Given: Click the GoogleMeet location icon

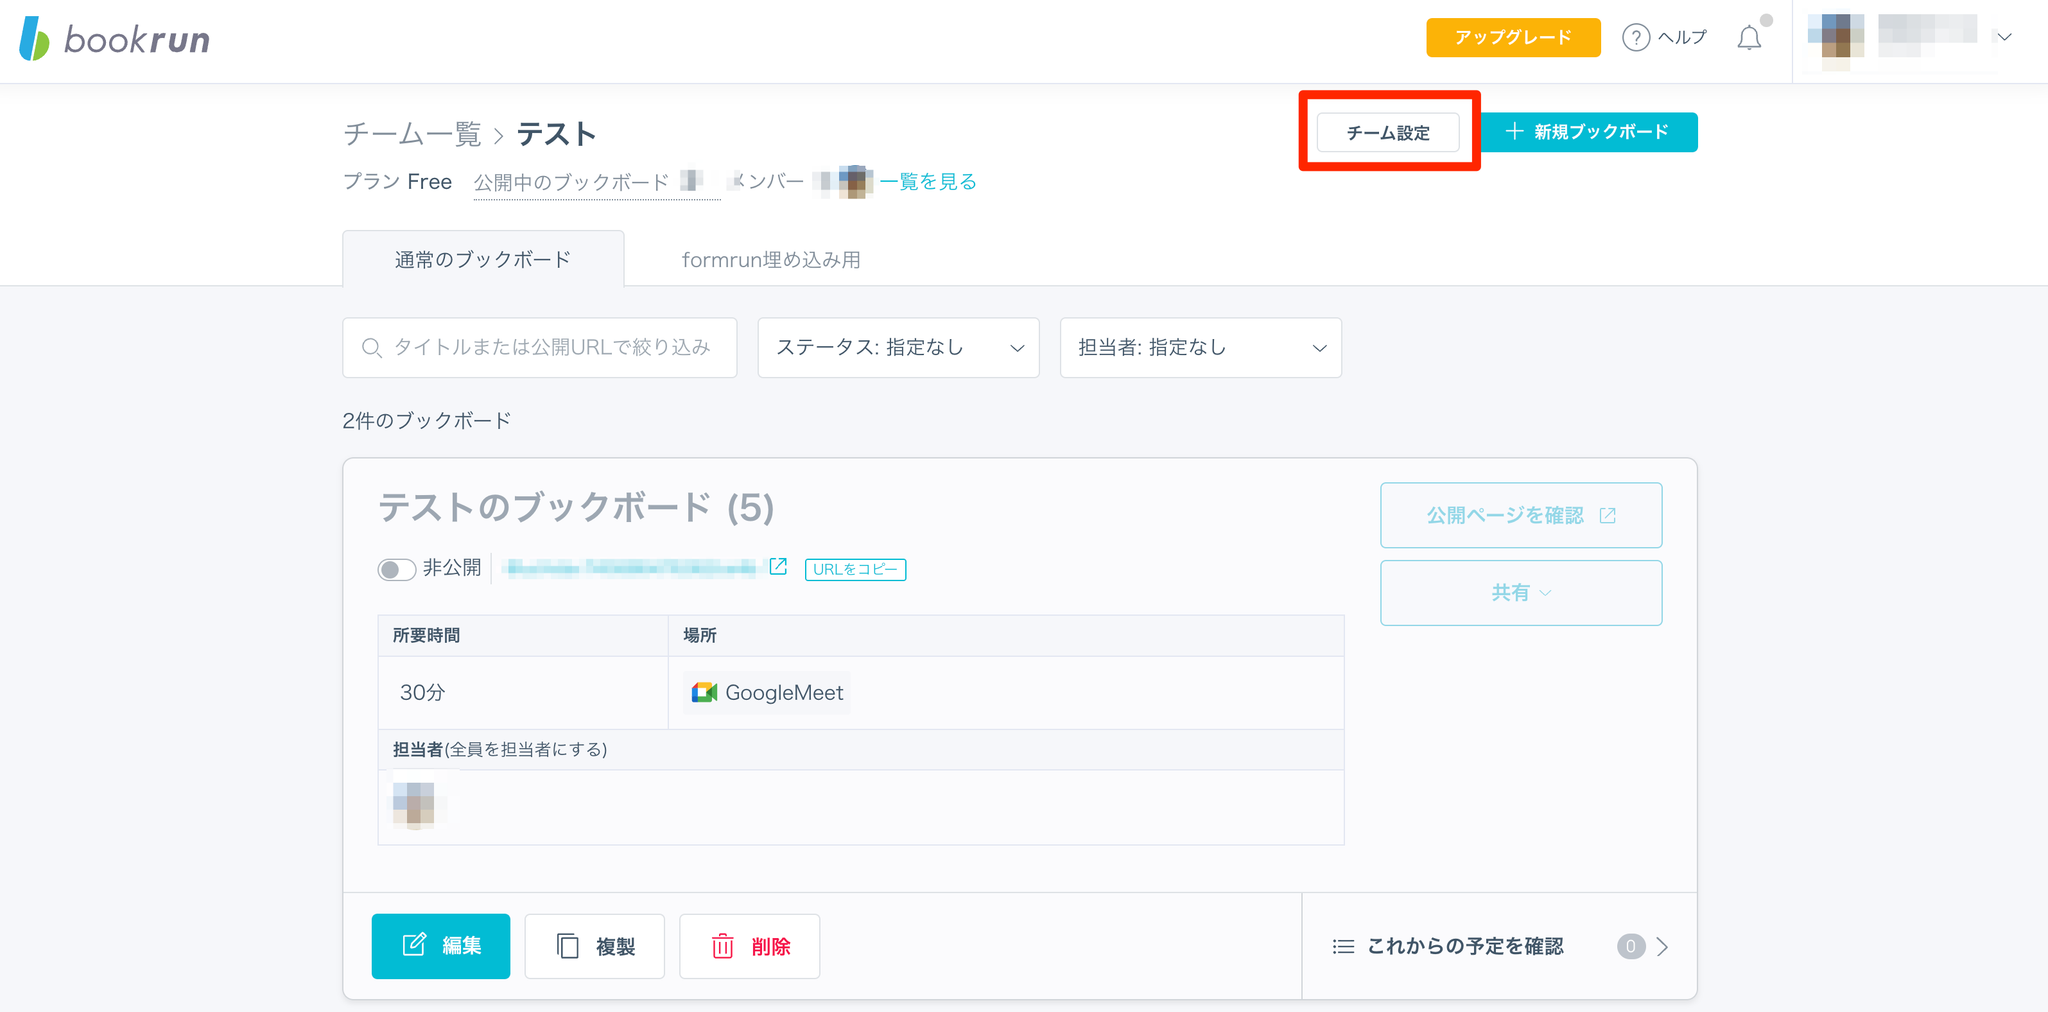Looking at the screenshot, I should click(704, 692).
